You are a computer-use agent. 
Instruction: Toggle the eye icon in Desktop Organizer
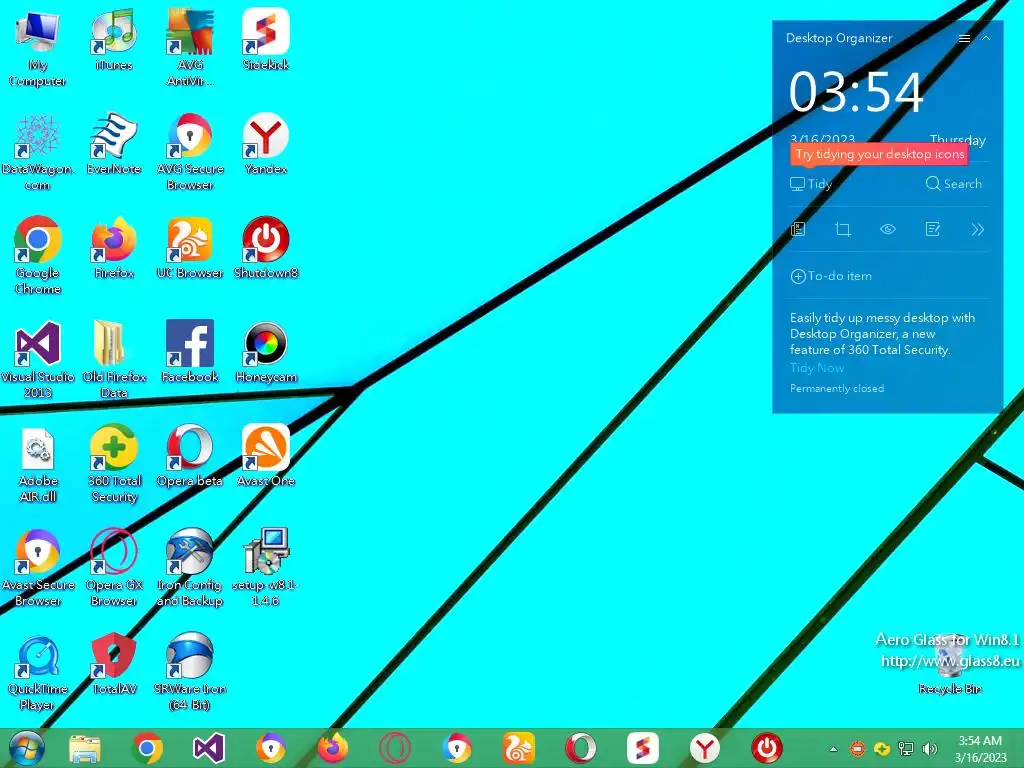(x=888, y=229)
